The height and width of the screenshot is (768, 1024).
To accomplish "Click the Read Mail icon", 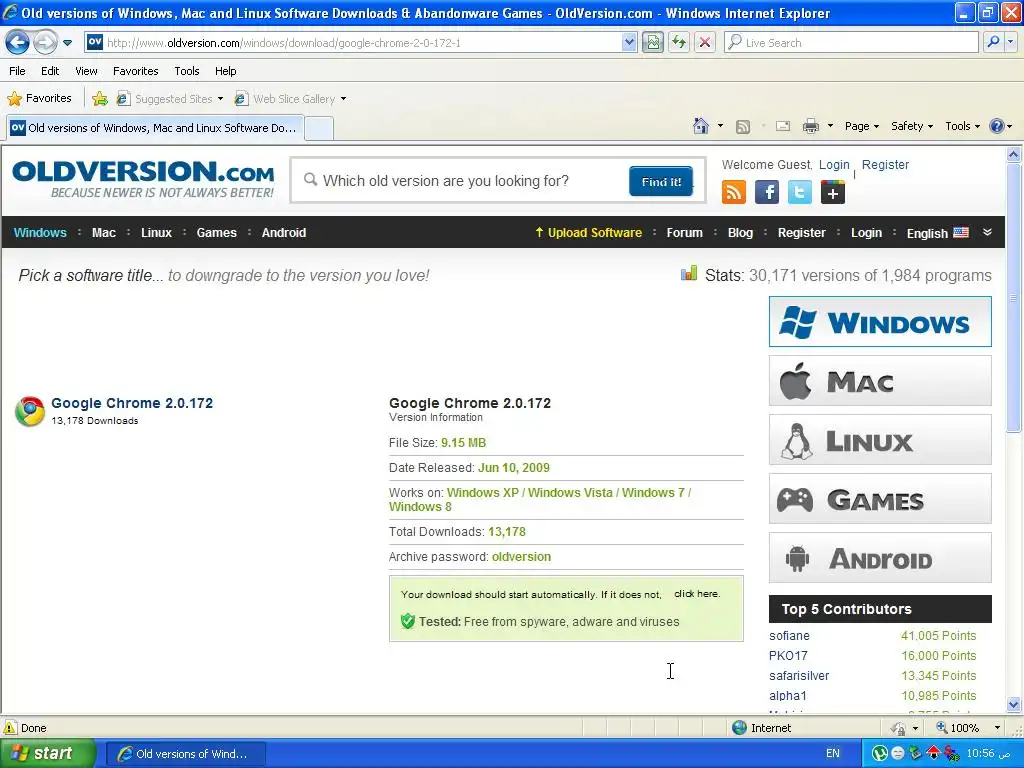I will [783, 126].
